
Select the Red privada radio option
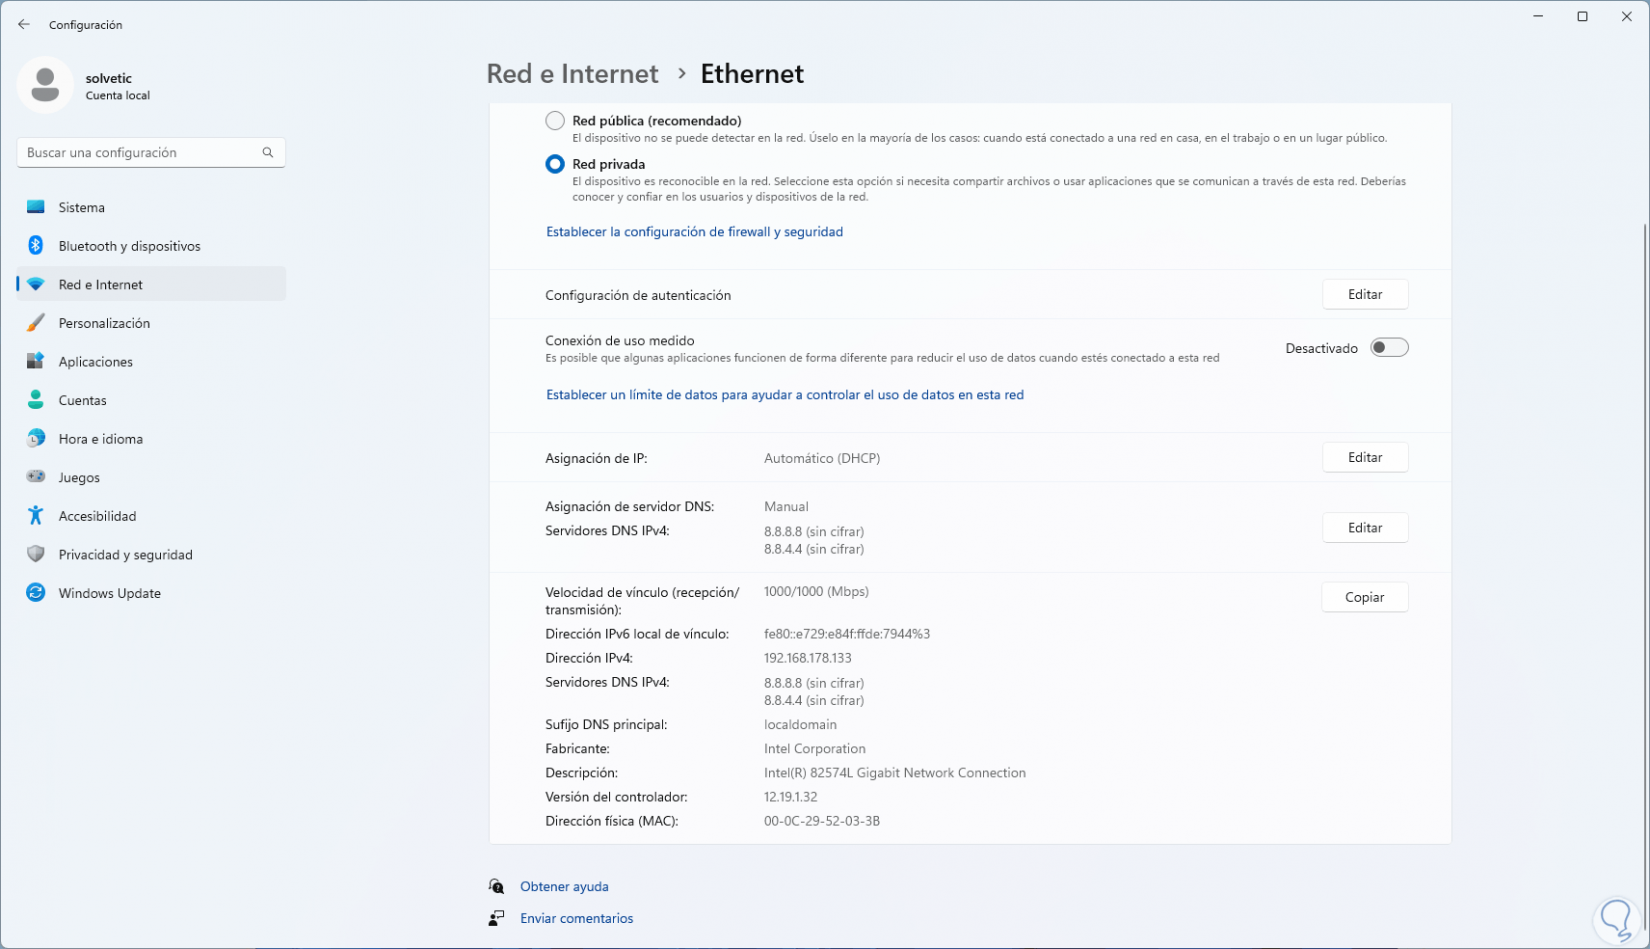click(x=555, y=164)
